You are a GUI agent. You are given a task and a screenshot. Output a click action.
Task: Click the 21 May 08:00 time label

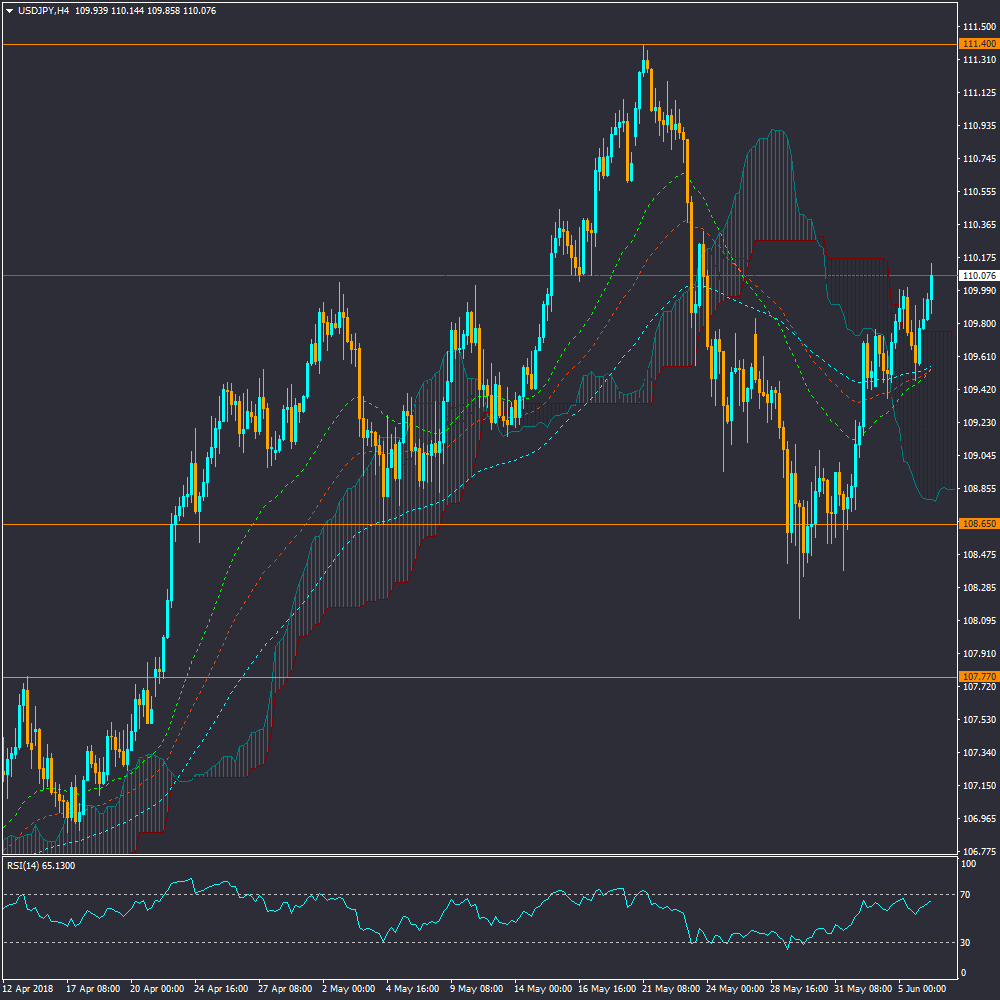pyautogui.click(x=669, y=988)
